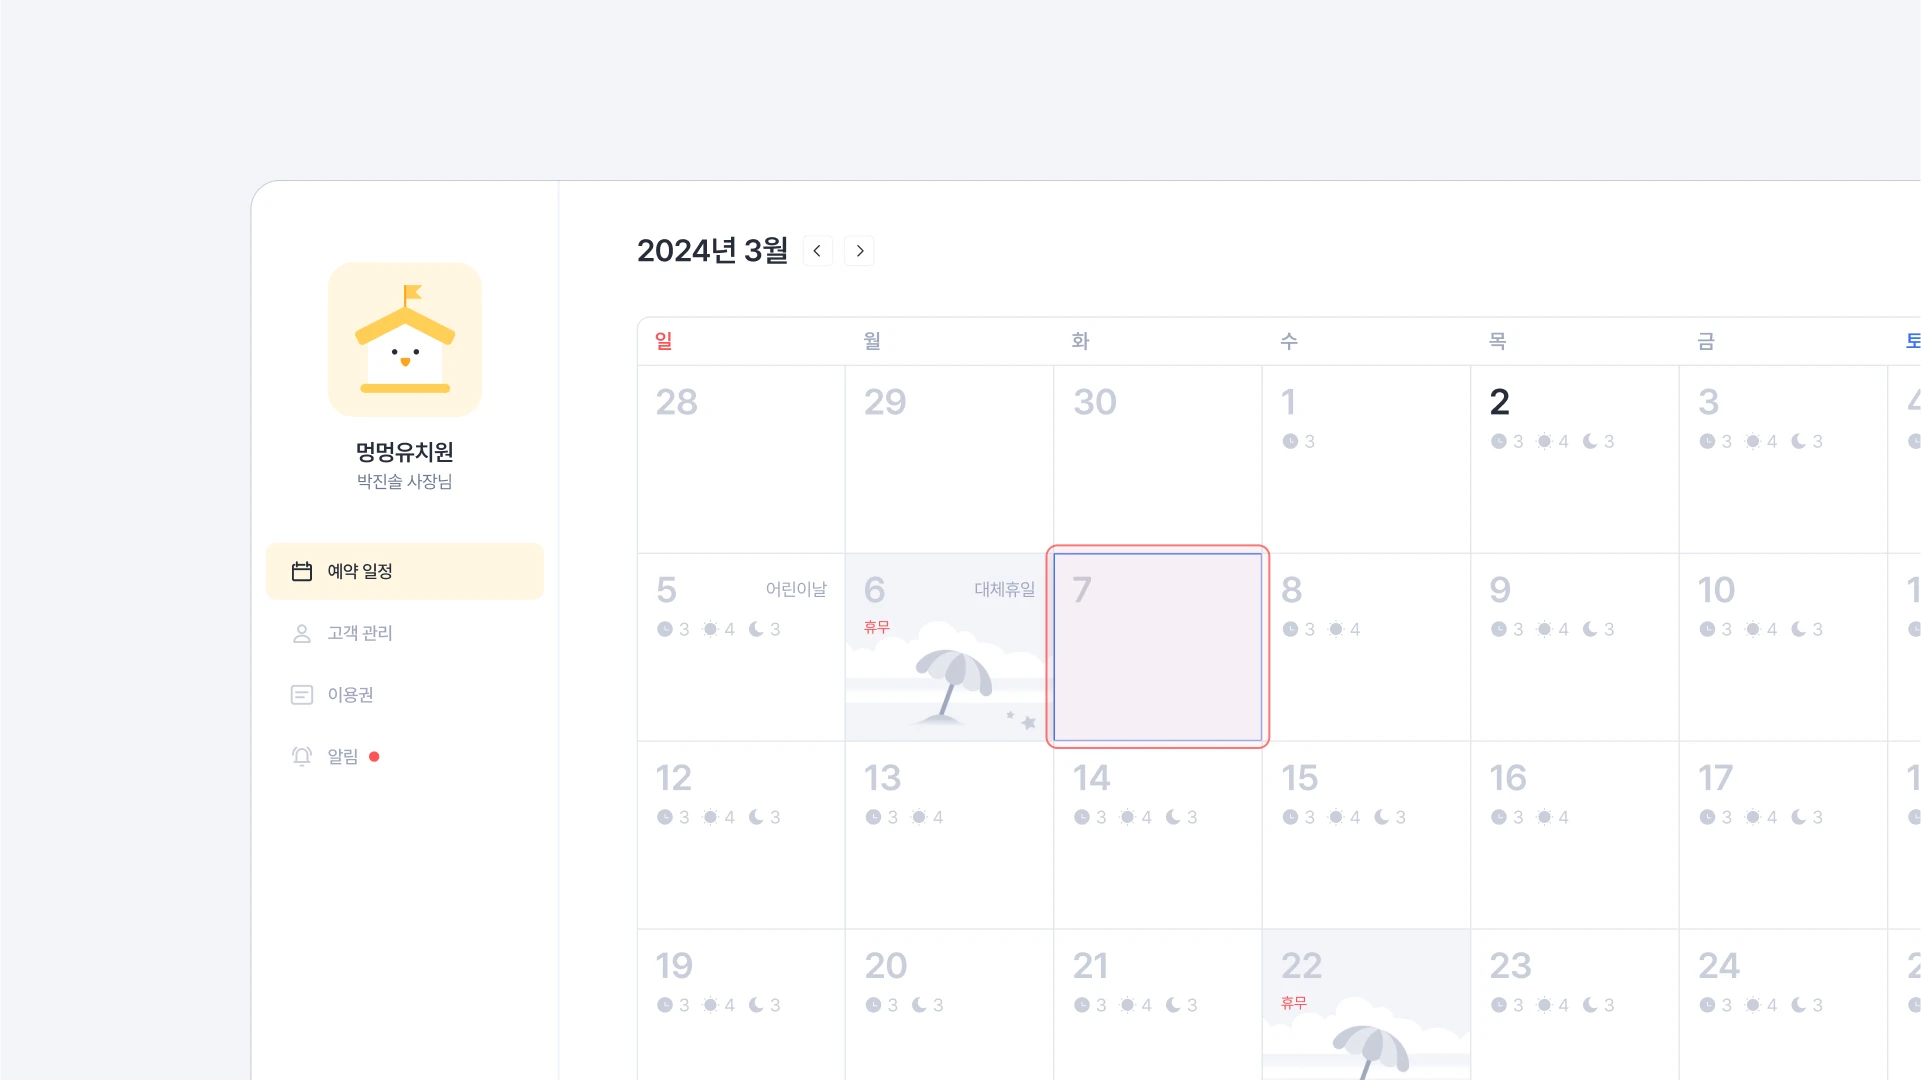
Task: Click the clock icon on day 1
Action: pyautogui.click(x=1290, y=441)
